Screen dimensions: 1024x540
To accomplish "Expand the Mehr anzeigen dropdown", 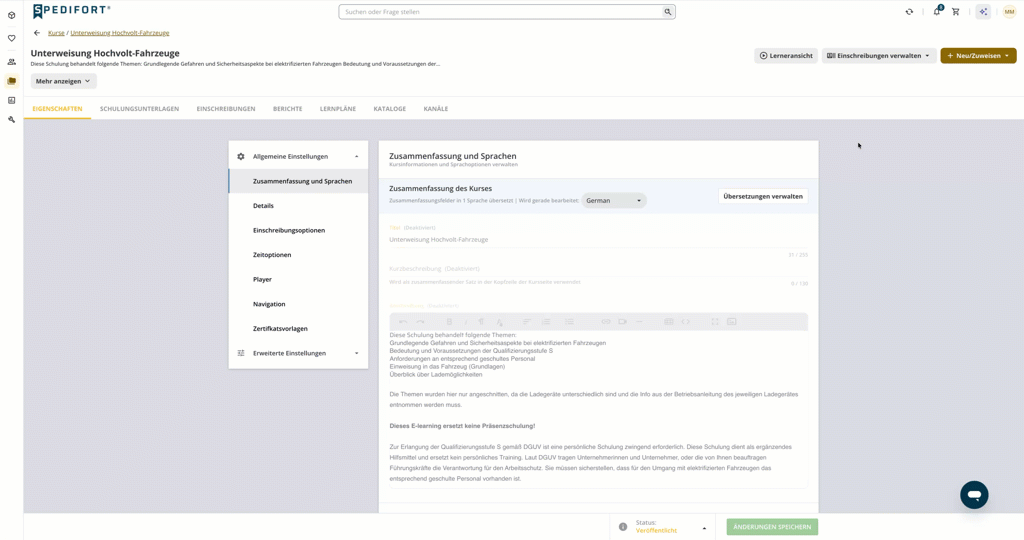I will pyautogui.click(x=63, y=81).
